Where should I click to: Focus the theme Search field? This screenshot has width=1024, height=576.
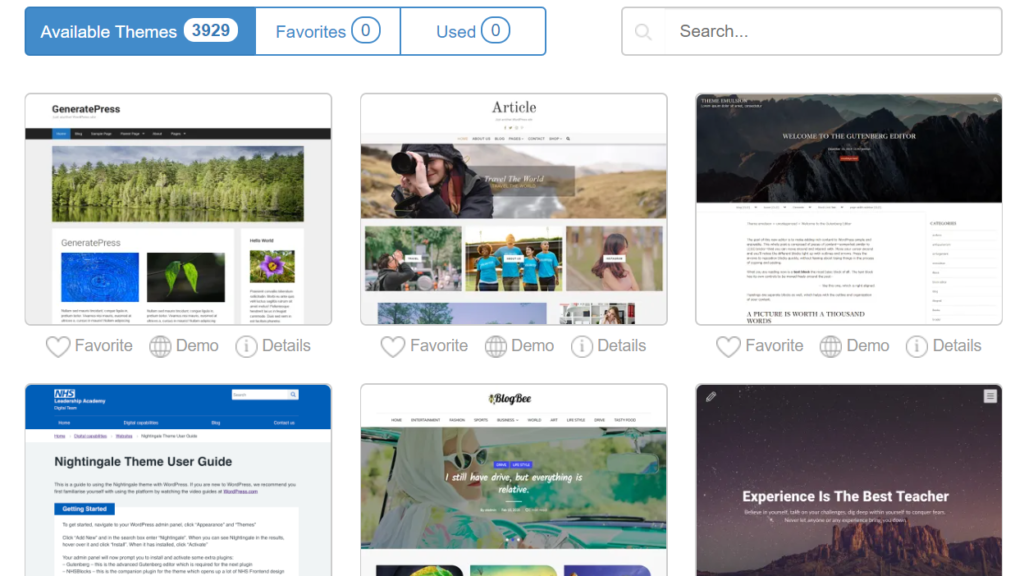(x=830, y=31)
